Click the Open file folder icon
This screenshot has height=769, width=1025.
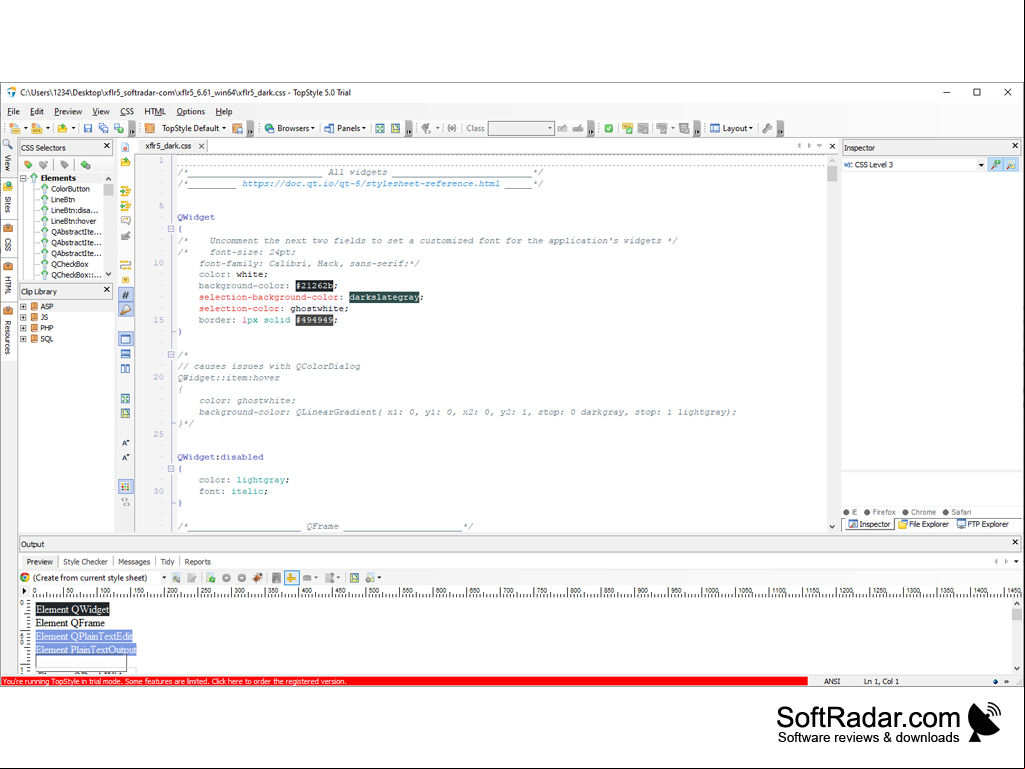point(62,128)
